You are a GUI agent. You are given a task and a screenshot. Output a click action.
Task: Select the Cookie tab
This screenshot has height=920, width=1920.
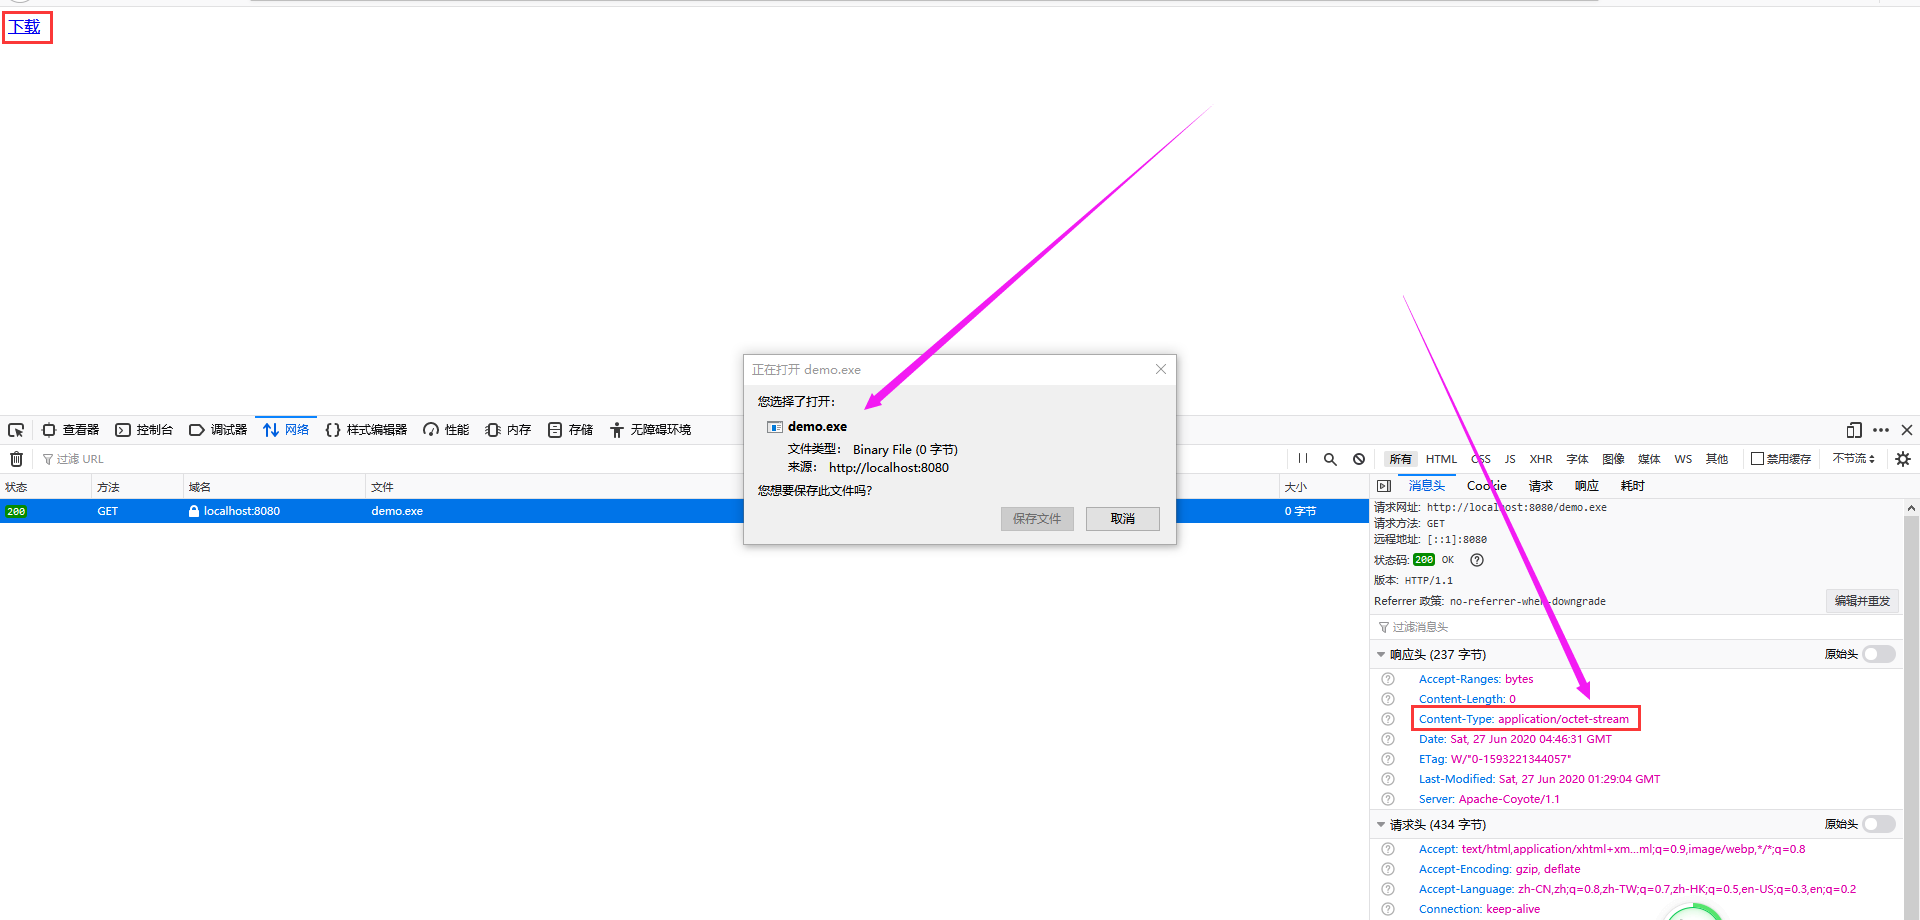[x=1487, y=486]
